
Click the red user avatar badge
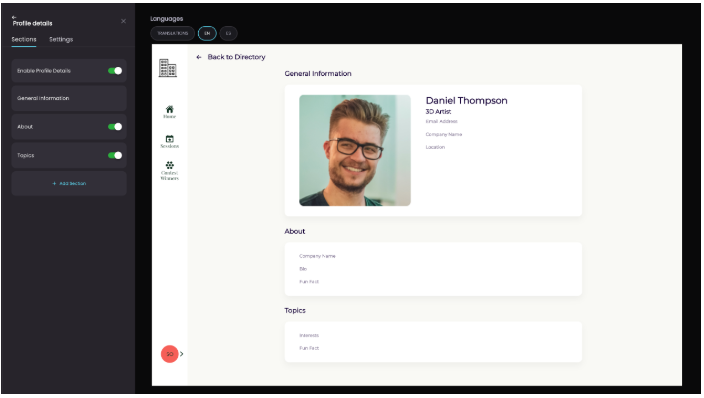pyautogui.click(x=170, y=354)
